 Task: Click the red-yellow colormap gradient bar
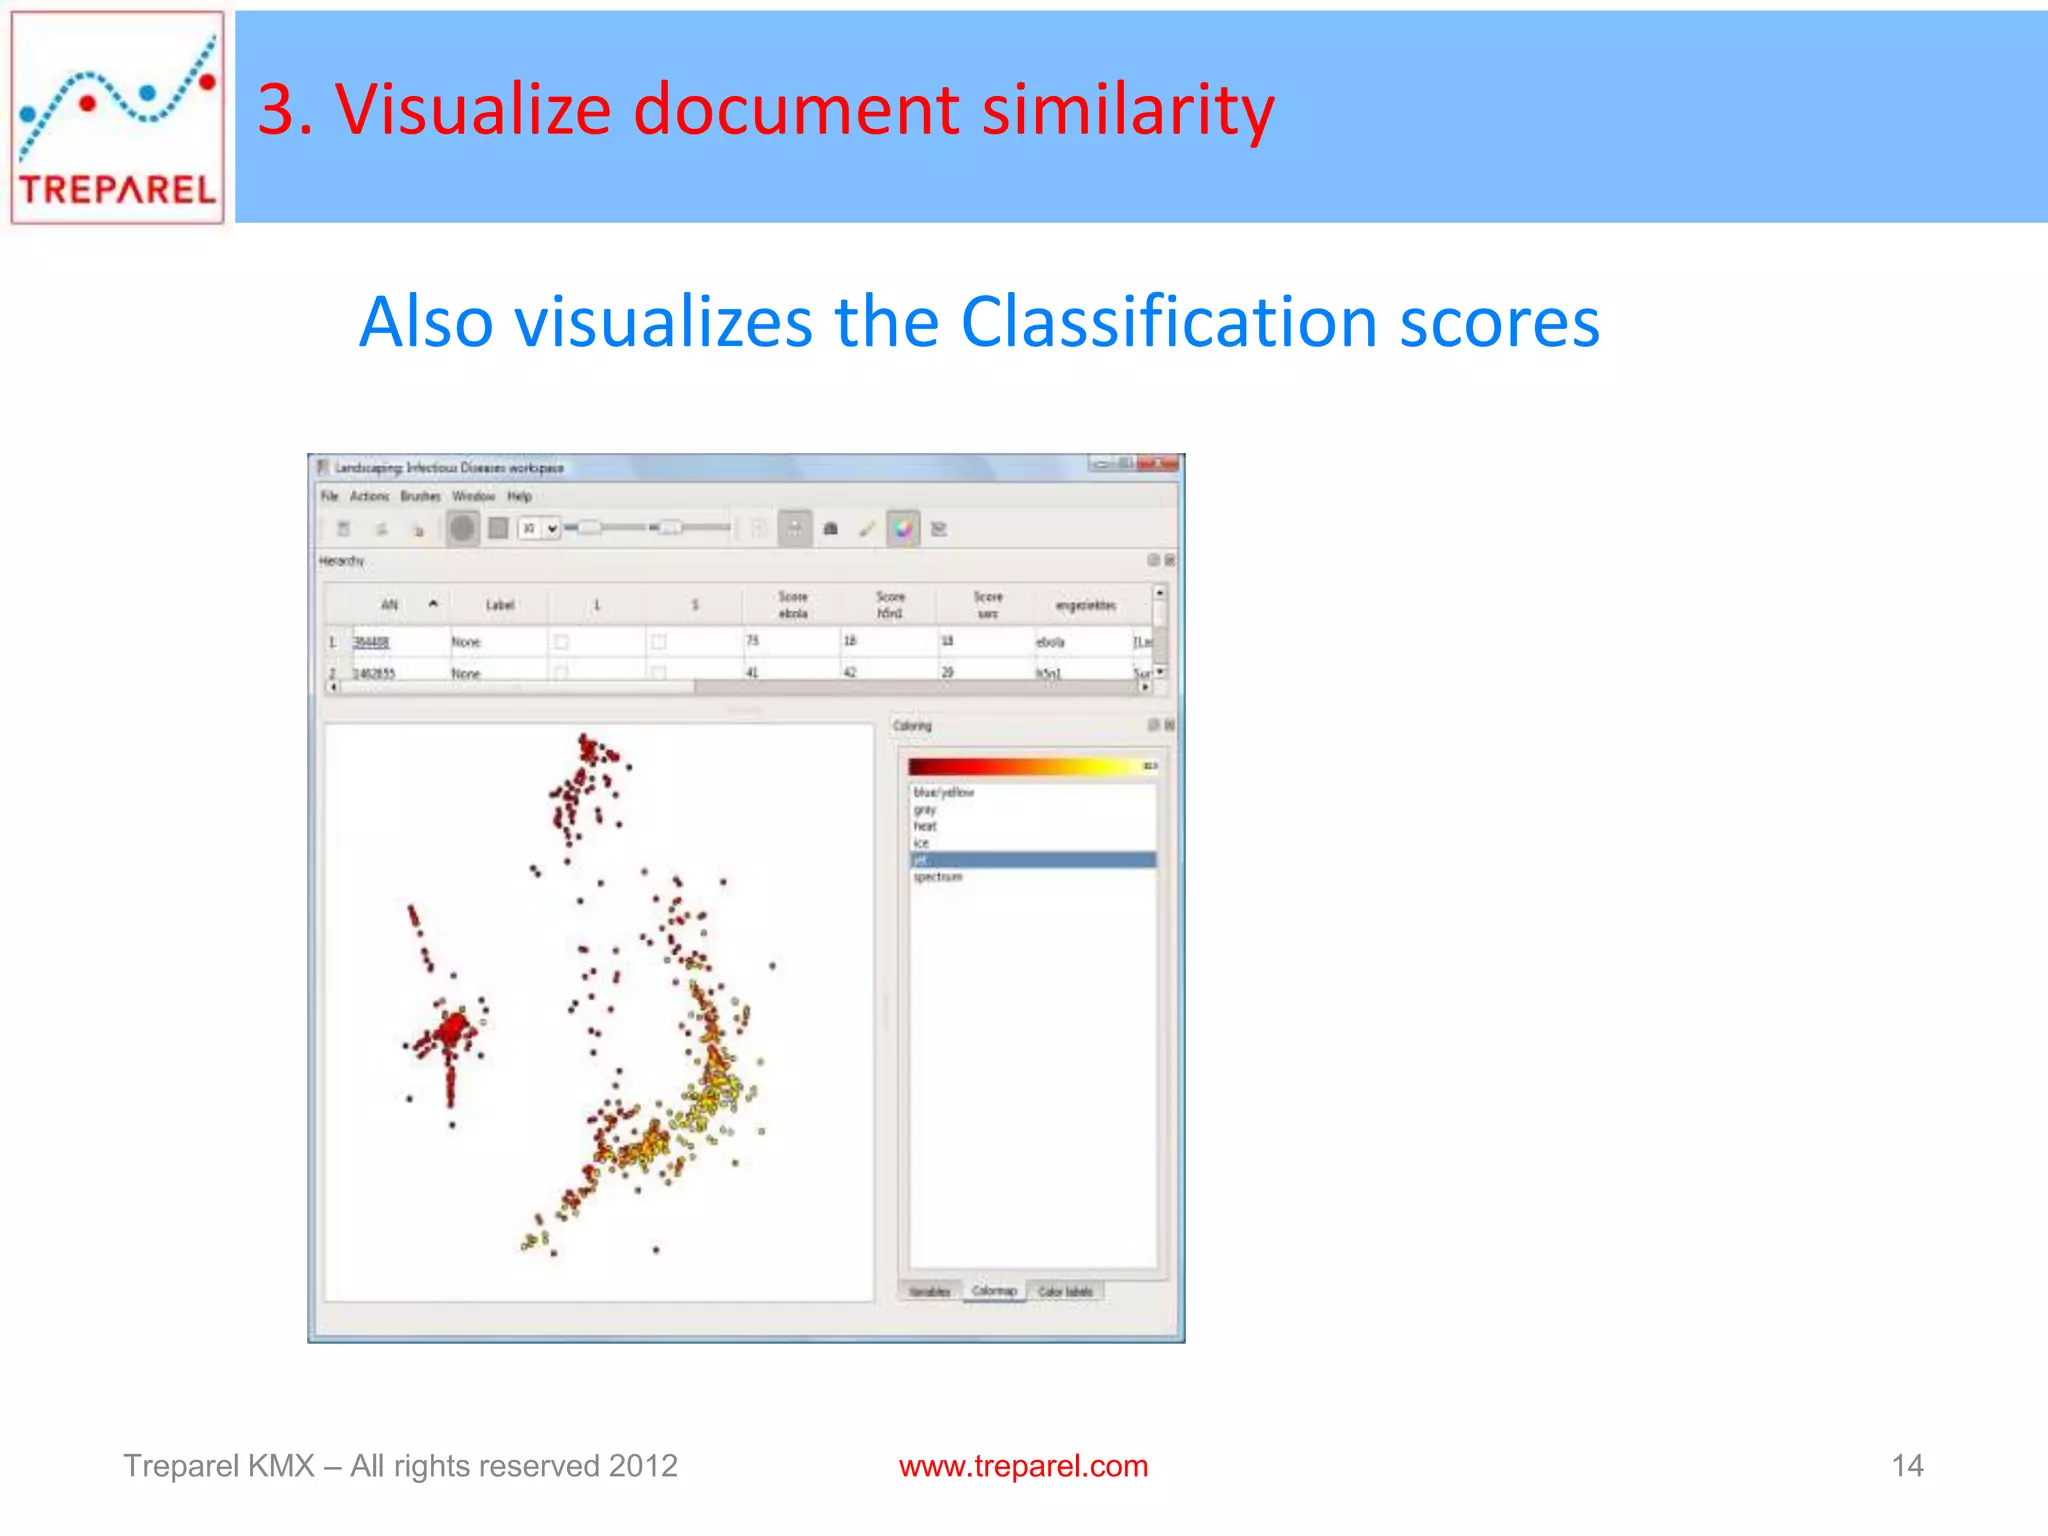tap(1033, 766)
